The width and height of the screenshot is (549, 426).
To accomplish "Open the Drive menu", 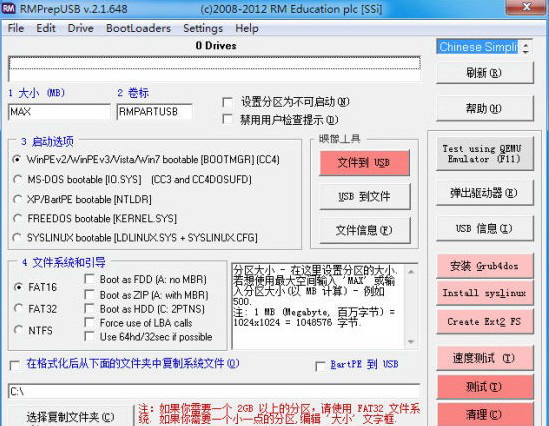I will tap(81, 28).
